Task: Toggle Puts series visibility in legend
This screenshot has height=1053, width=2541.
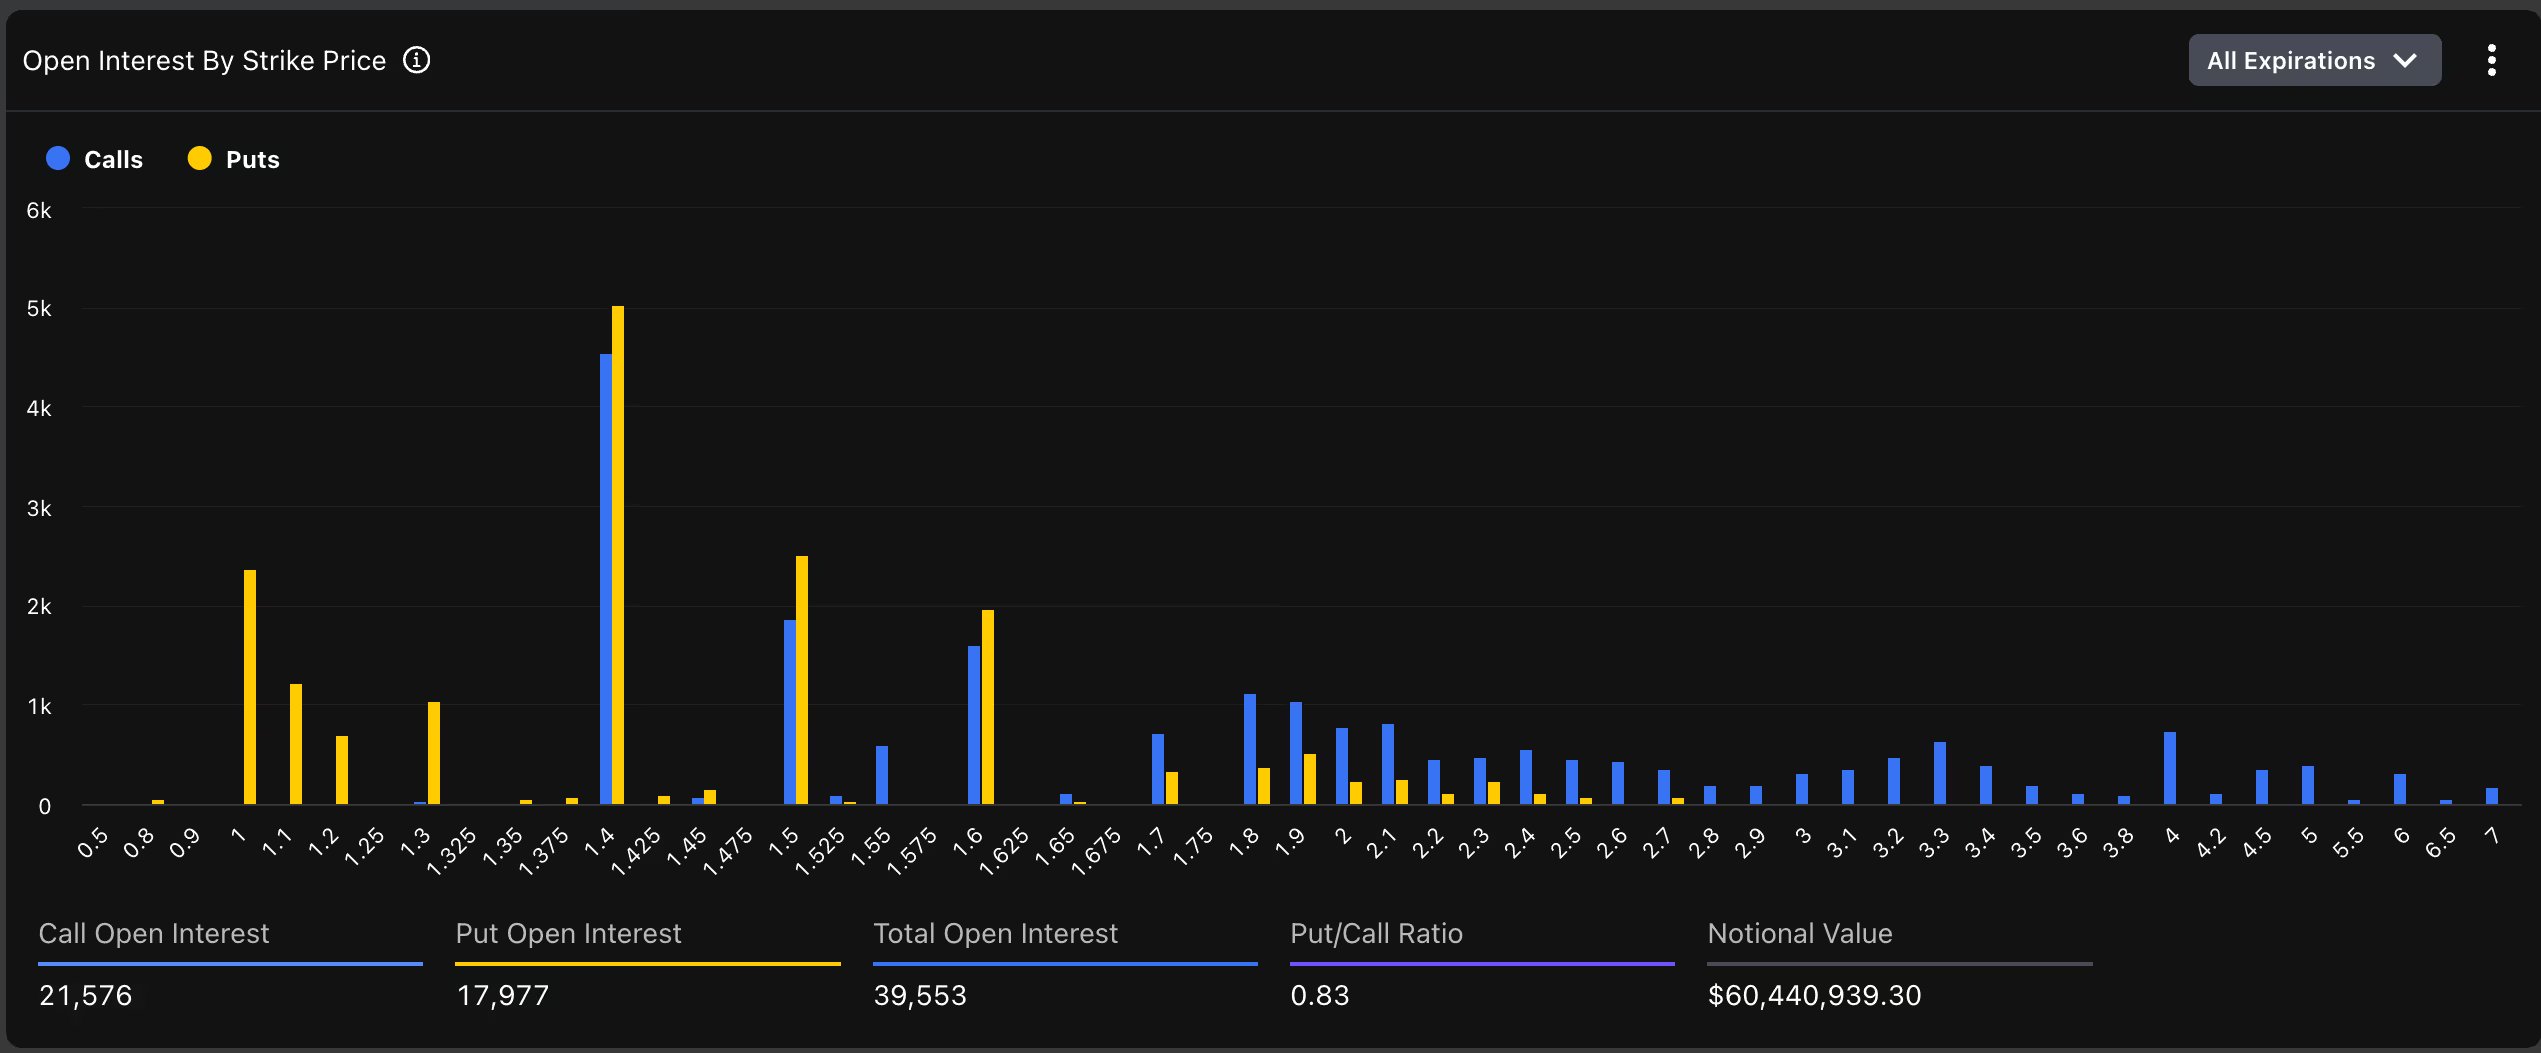Action: click(251, 158)
